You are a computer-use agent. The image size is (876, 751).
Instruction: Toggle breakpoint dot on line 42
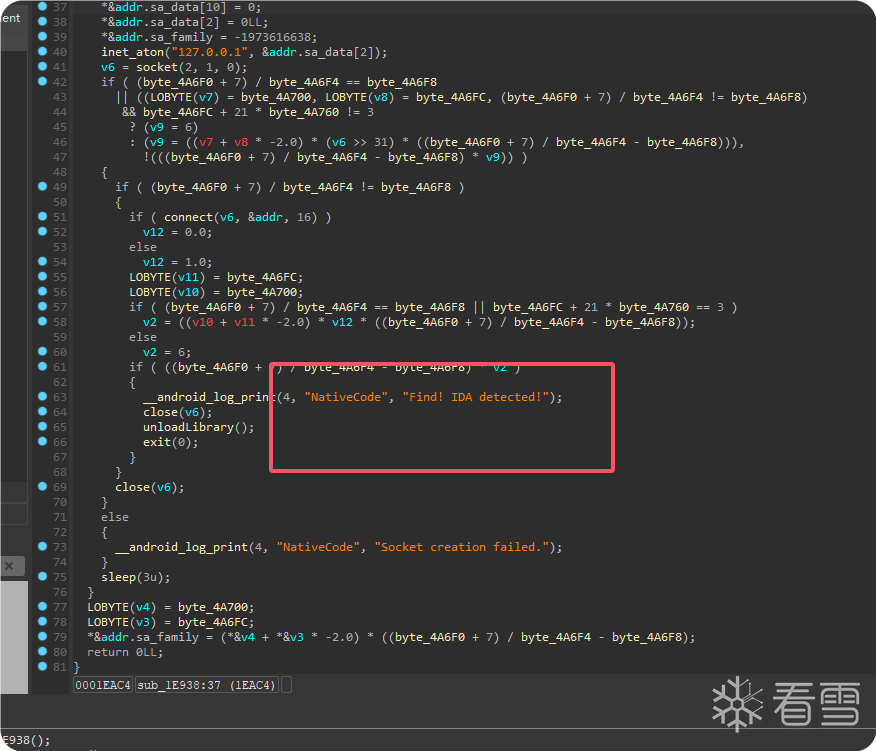tap(42, 82)
